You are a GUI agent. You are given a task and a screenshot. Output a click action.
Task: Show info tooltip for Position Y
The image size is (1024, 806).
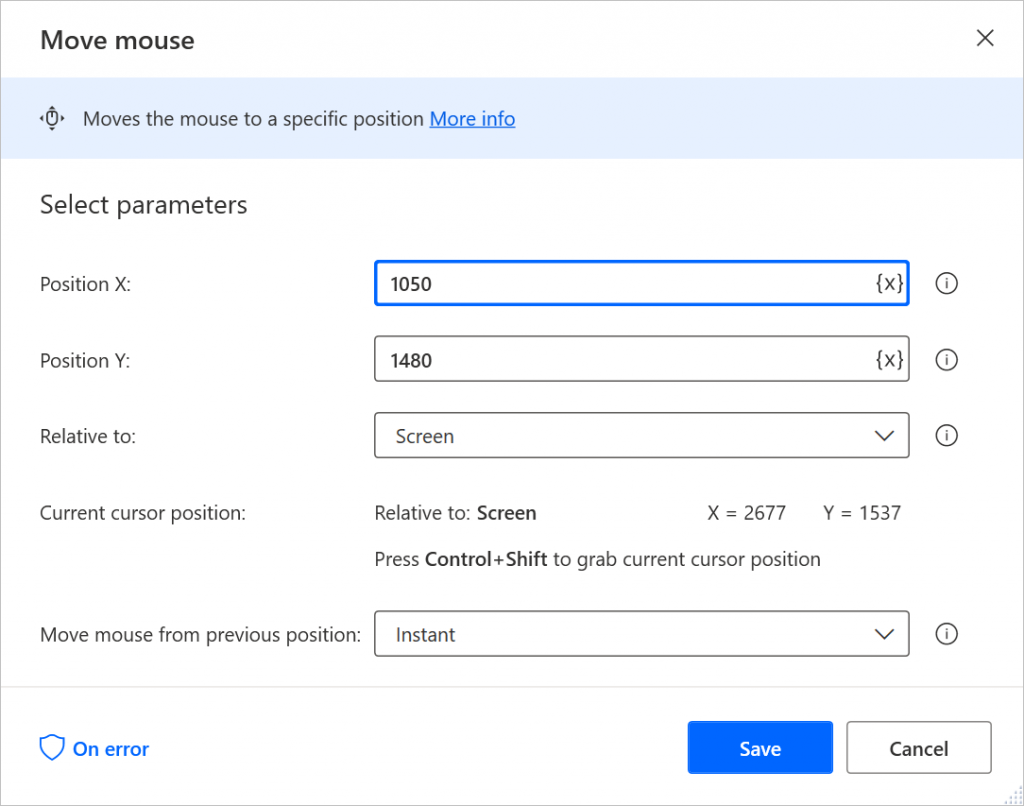point(946,360)
